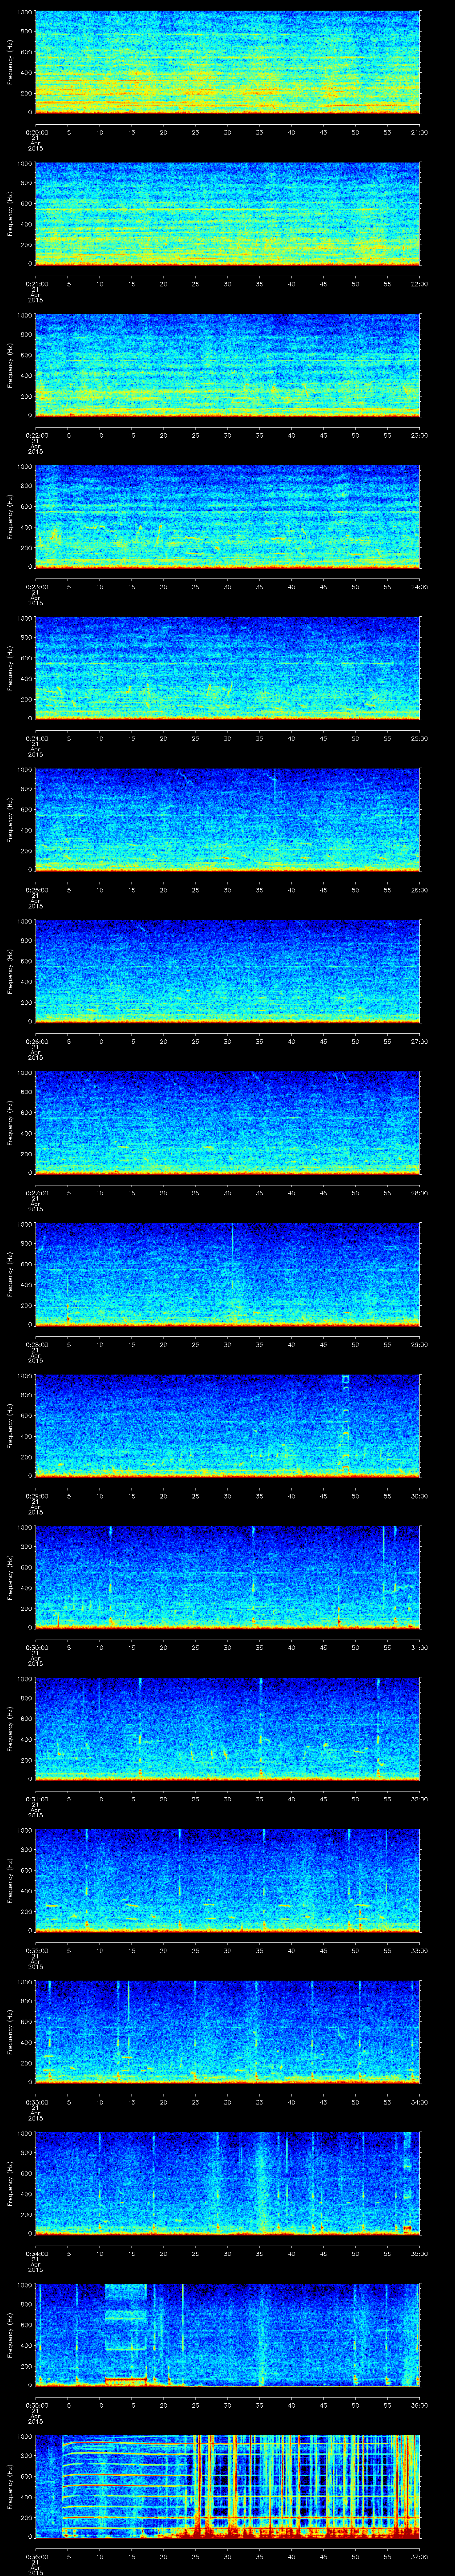455x2576 pixels.
Task: Click the 0:24:00 start time label
Action: click(x=36, y=738)
